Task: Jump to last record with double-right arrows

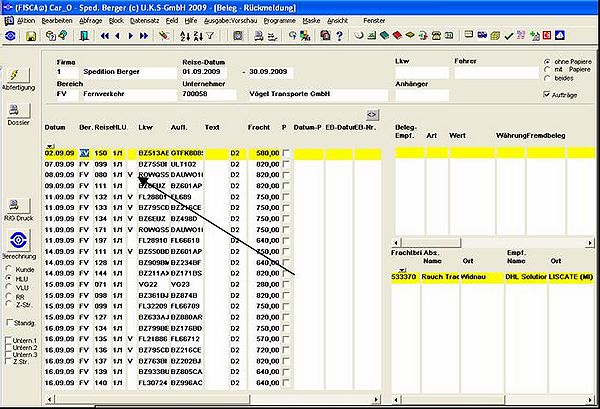Action: (x=144, y=36)
